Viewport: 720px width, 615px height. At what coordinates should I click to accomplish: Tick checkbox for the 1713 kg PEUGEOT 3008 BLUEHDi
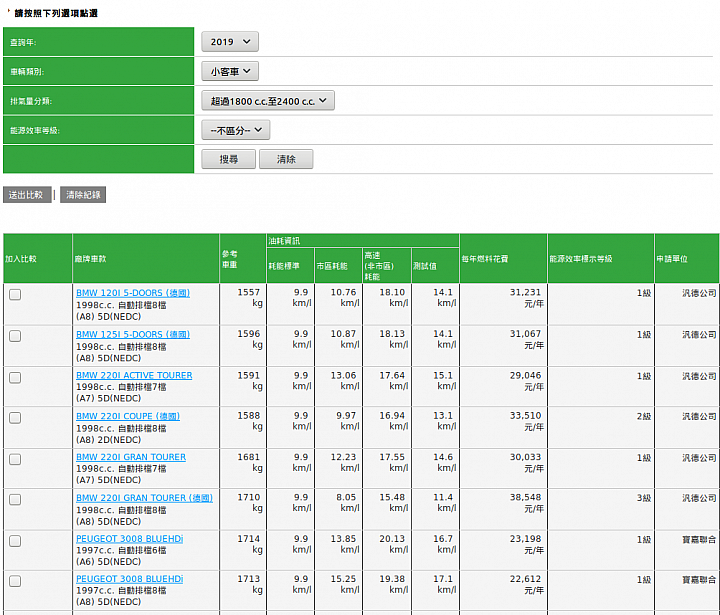tap(15, 581)
